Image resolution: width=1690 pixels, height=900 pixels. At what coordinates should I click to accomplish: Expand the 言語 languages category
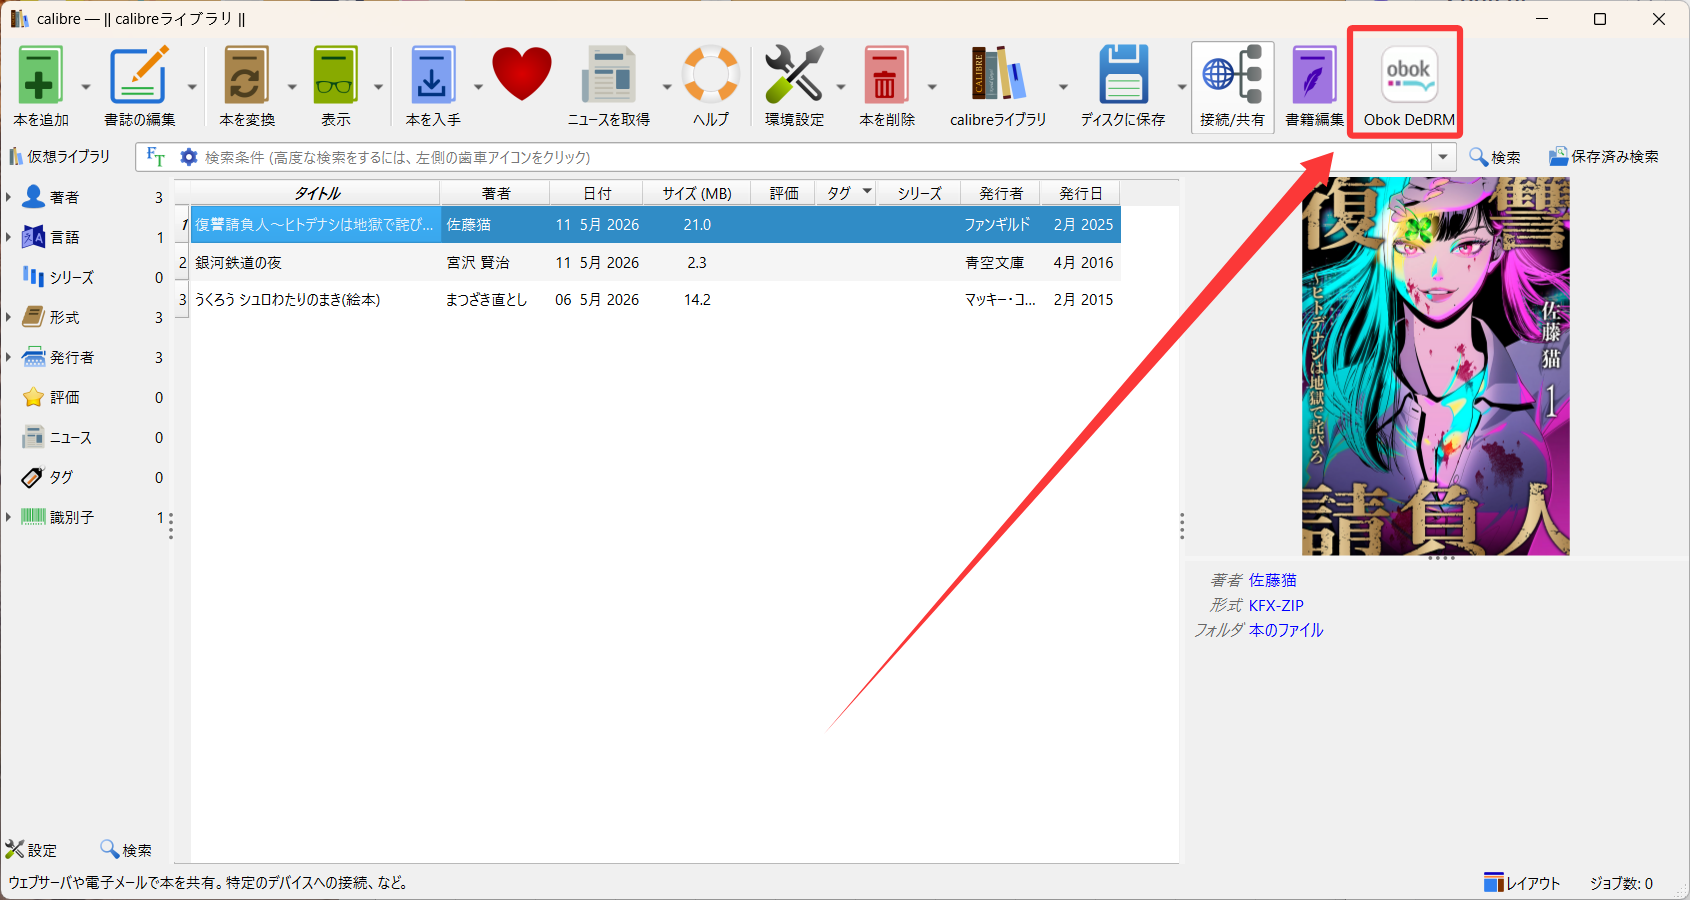pos(8,237)
